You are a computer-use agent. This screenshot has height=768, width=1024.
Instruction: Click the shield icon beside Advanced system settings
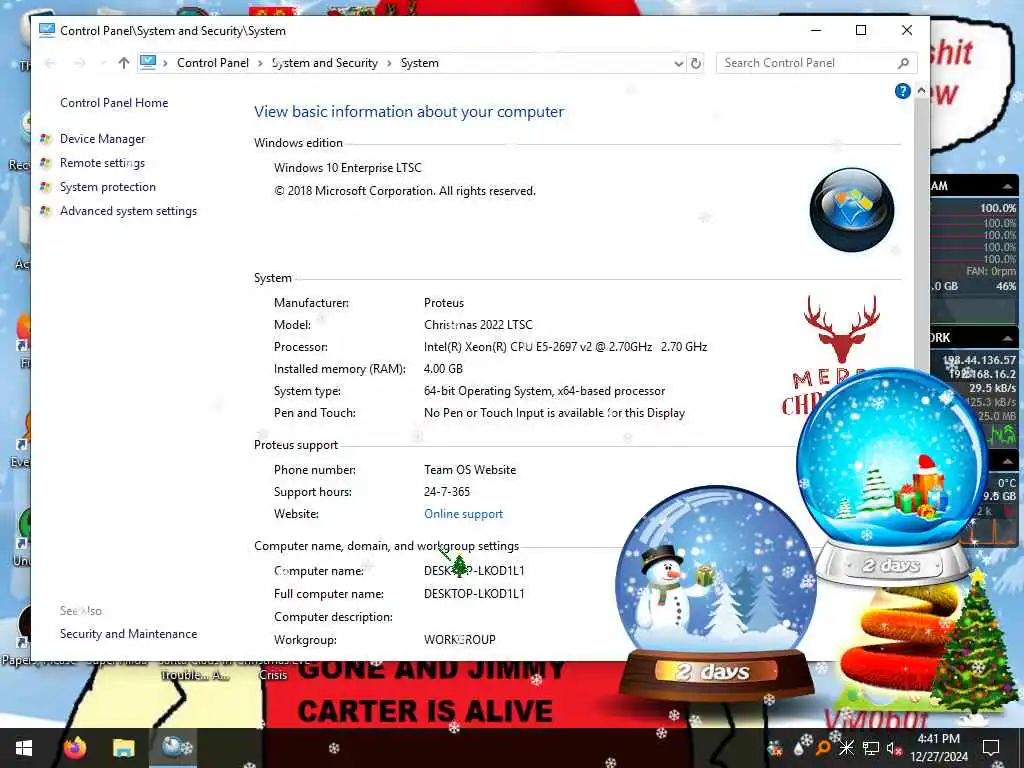(x=45, y=211)
